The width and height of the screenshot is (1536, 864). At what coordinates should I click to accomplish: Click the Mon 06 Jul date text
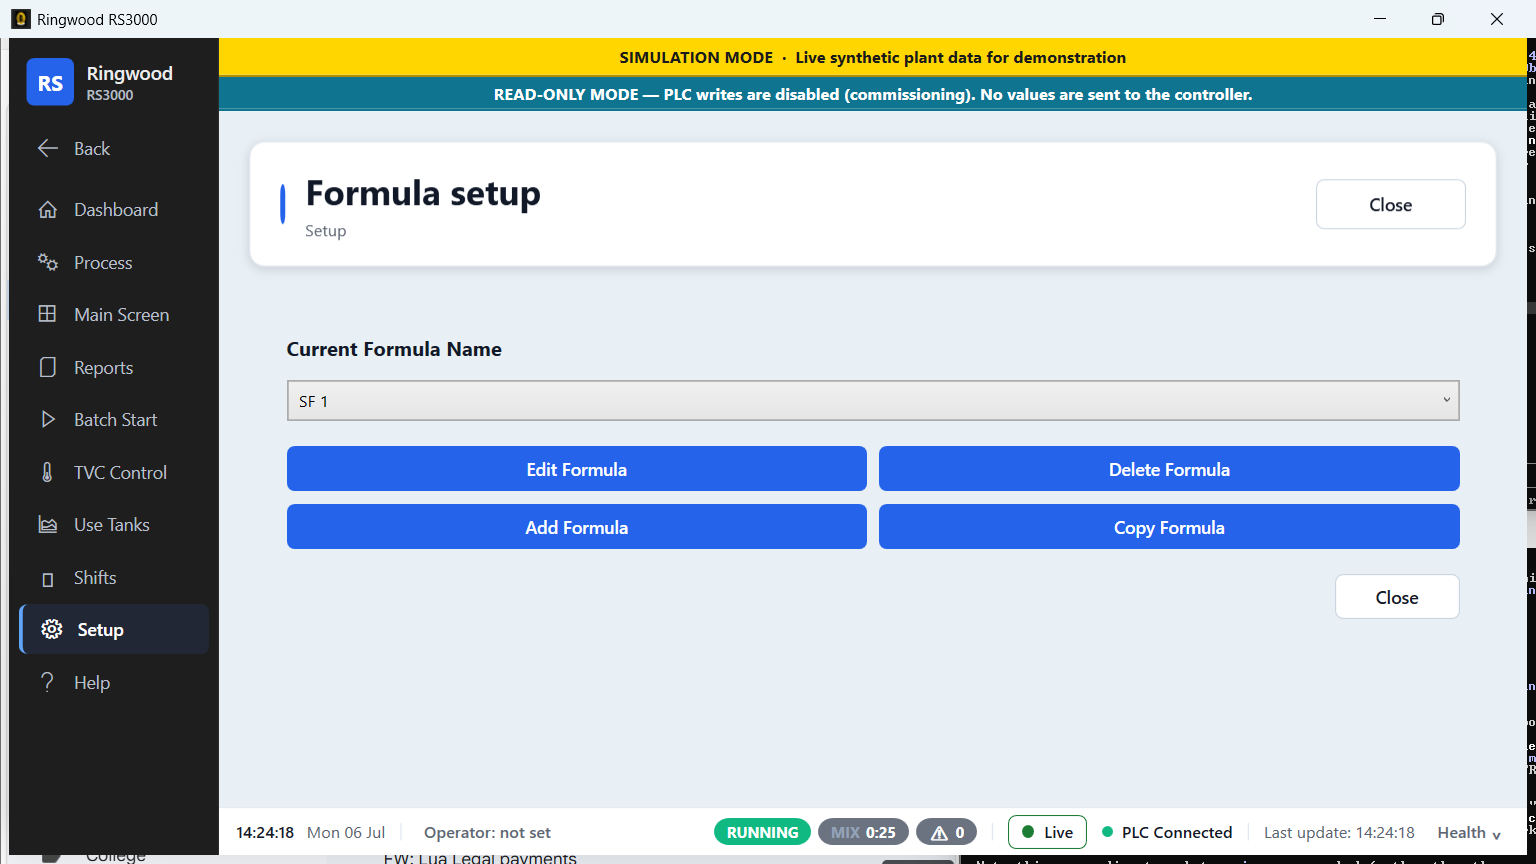(346, 832)
